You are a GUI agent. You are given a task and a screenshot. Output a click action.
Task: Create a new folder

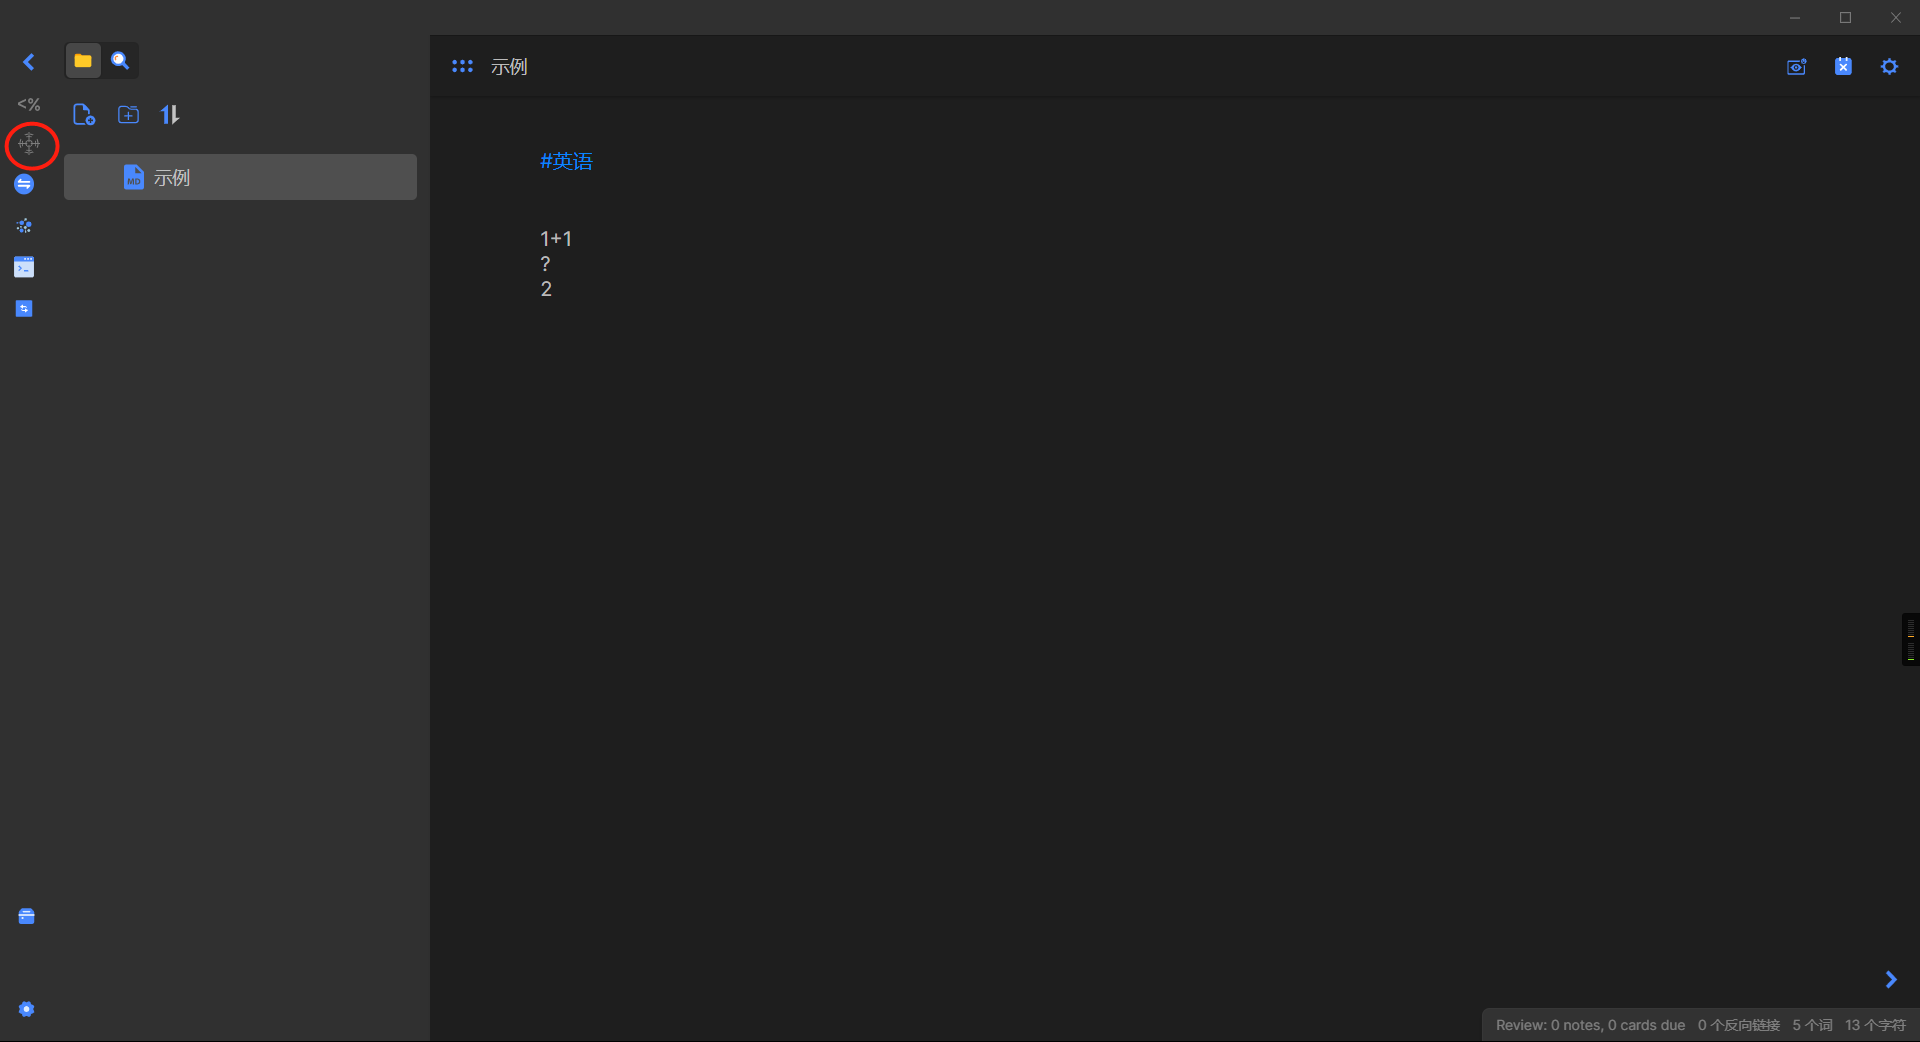128,115
